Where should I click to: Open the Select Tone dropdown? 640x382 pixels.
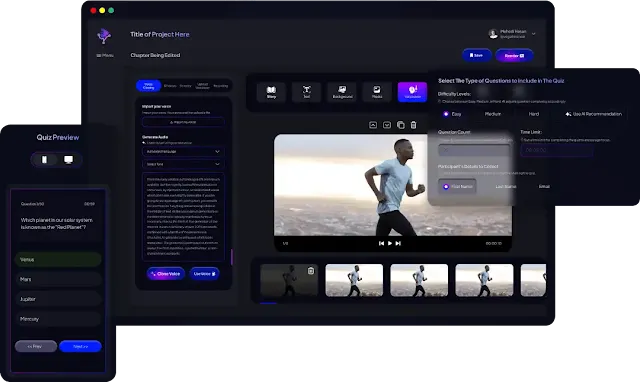(x=183, y=164)
